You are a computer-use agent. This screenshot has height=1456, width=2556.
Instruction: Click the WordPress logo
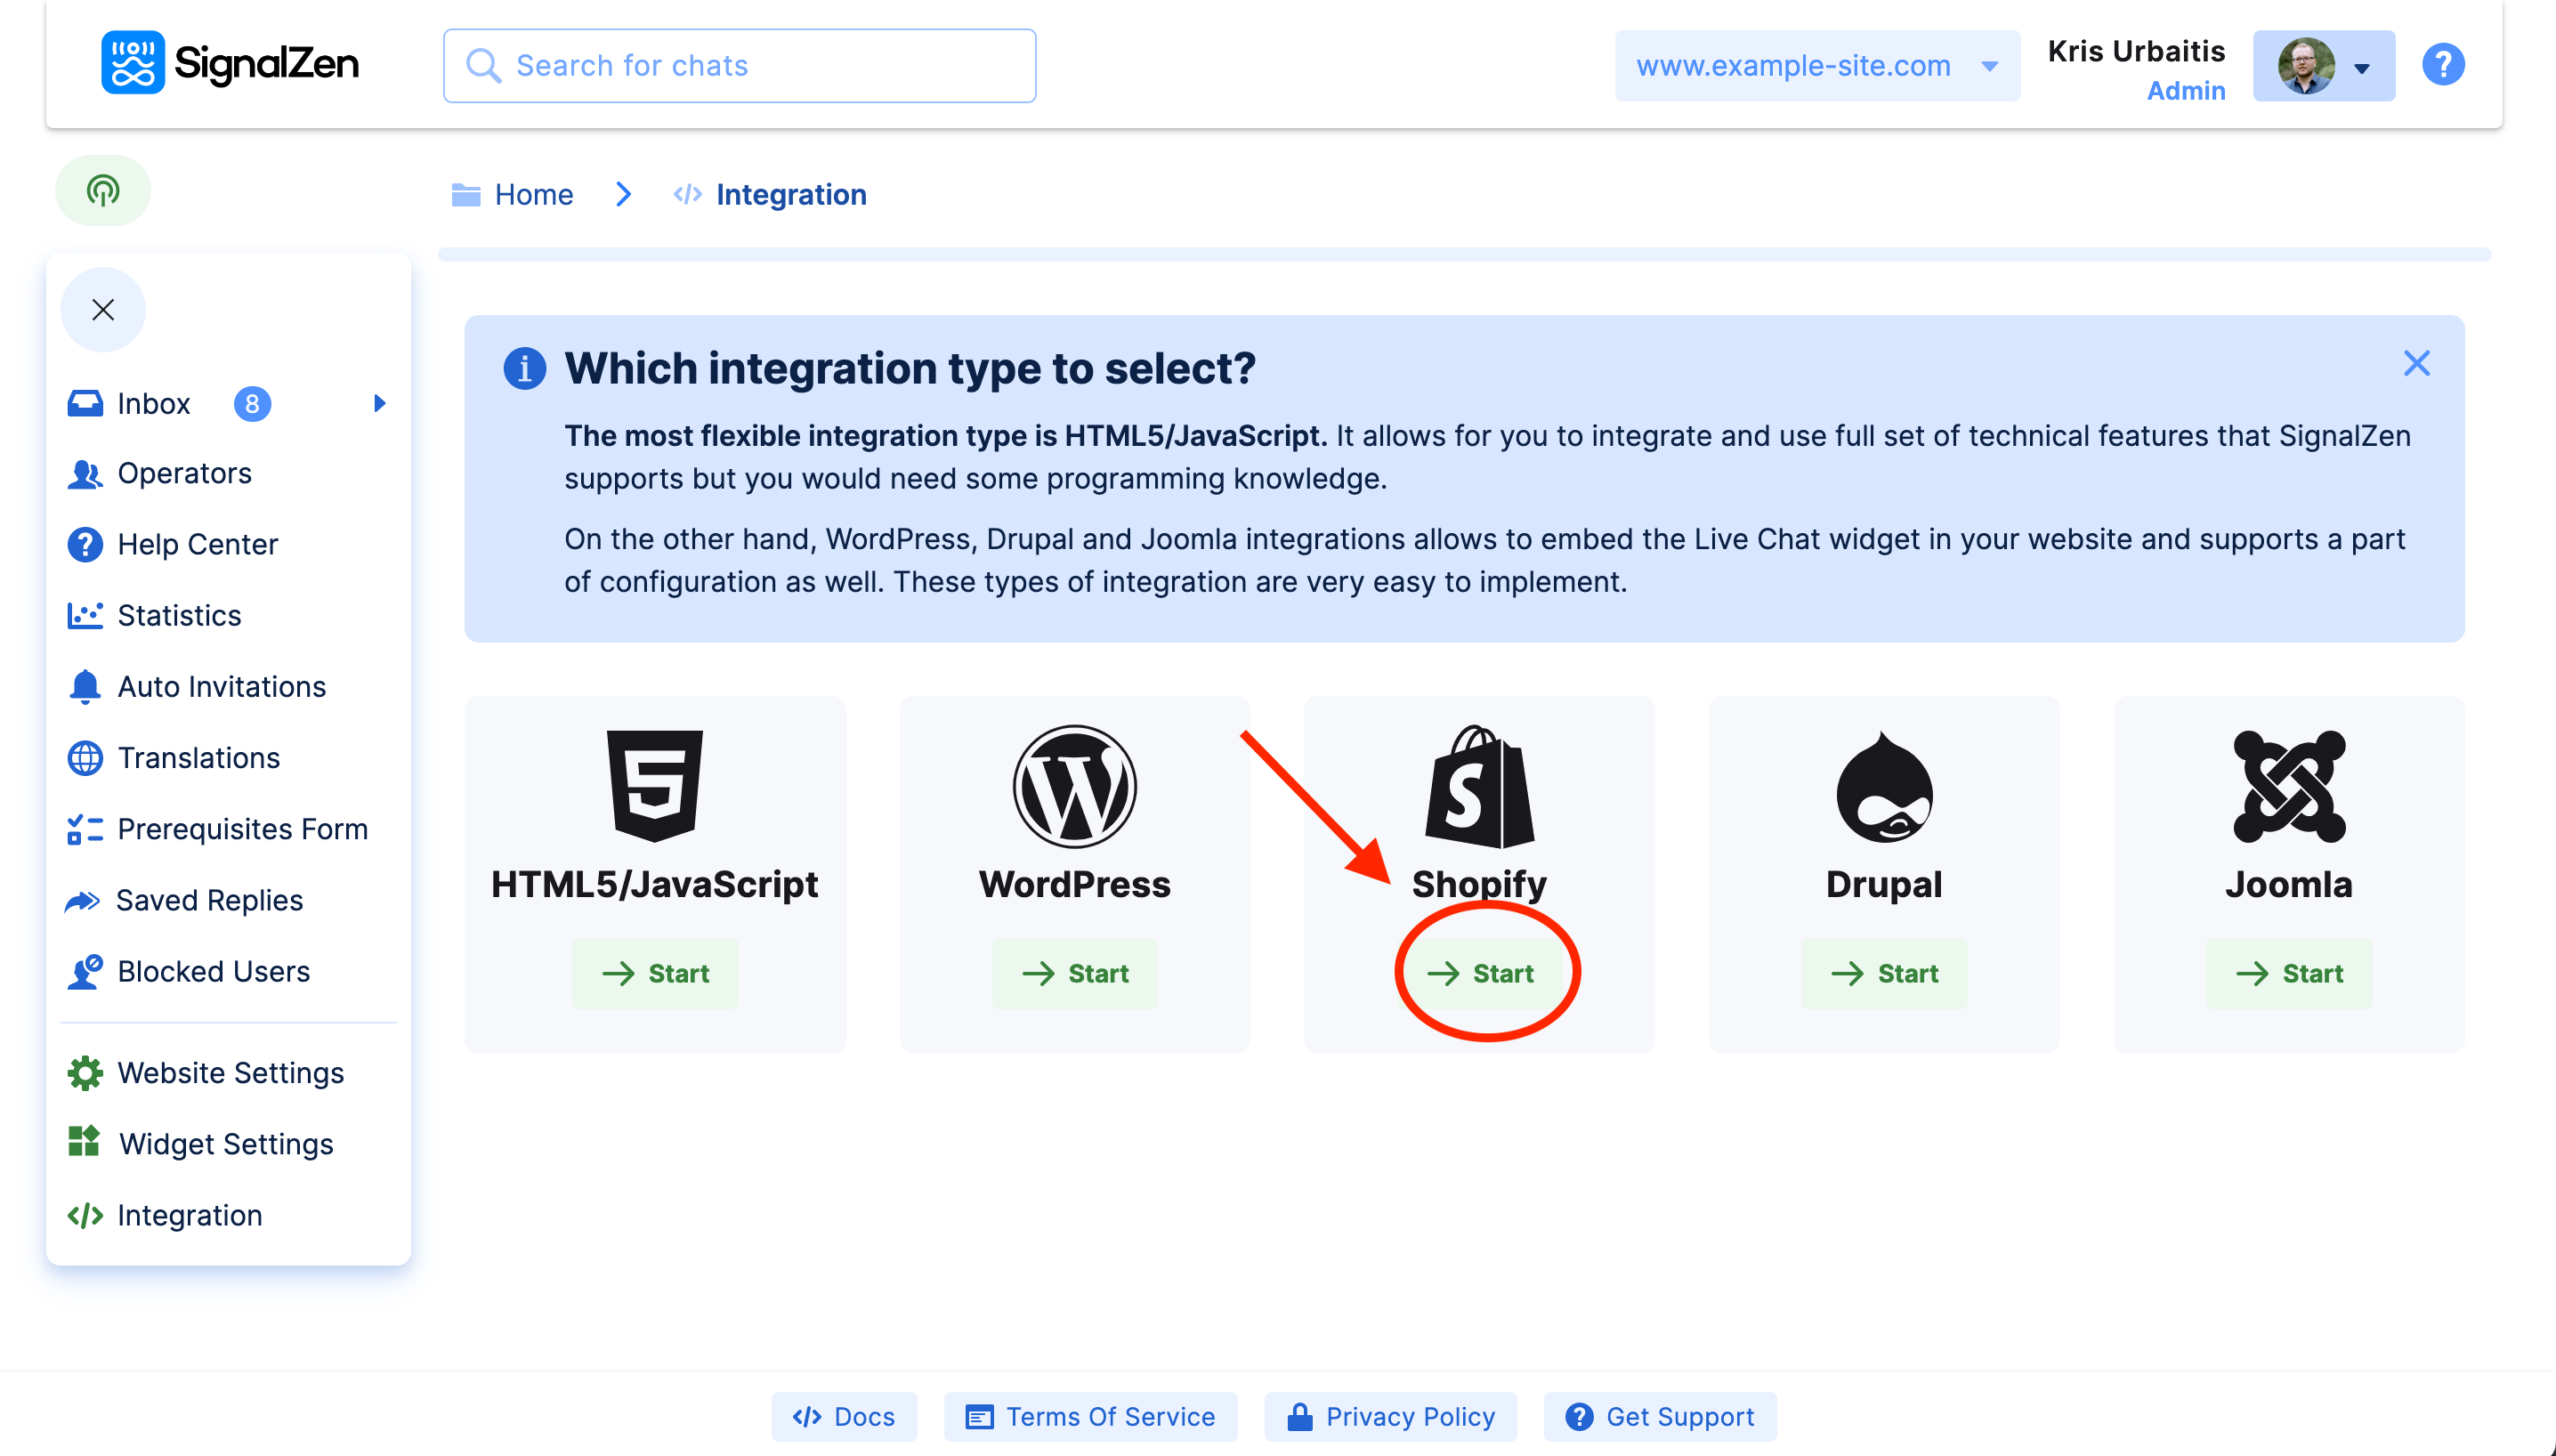tap(1074, 786)
